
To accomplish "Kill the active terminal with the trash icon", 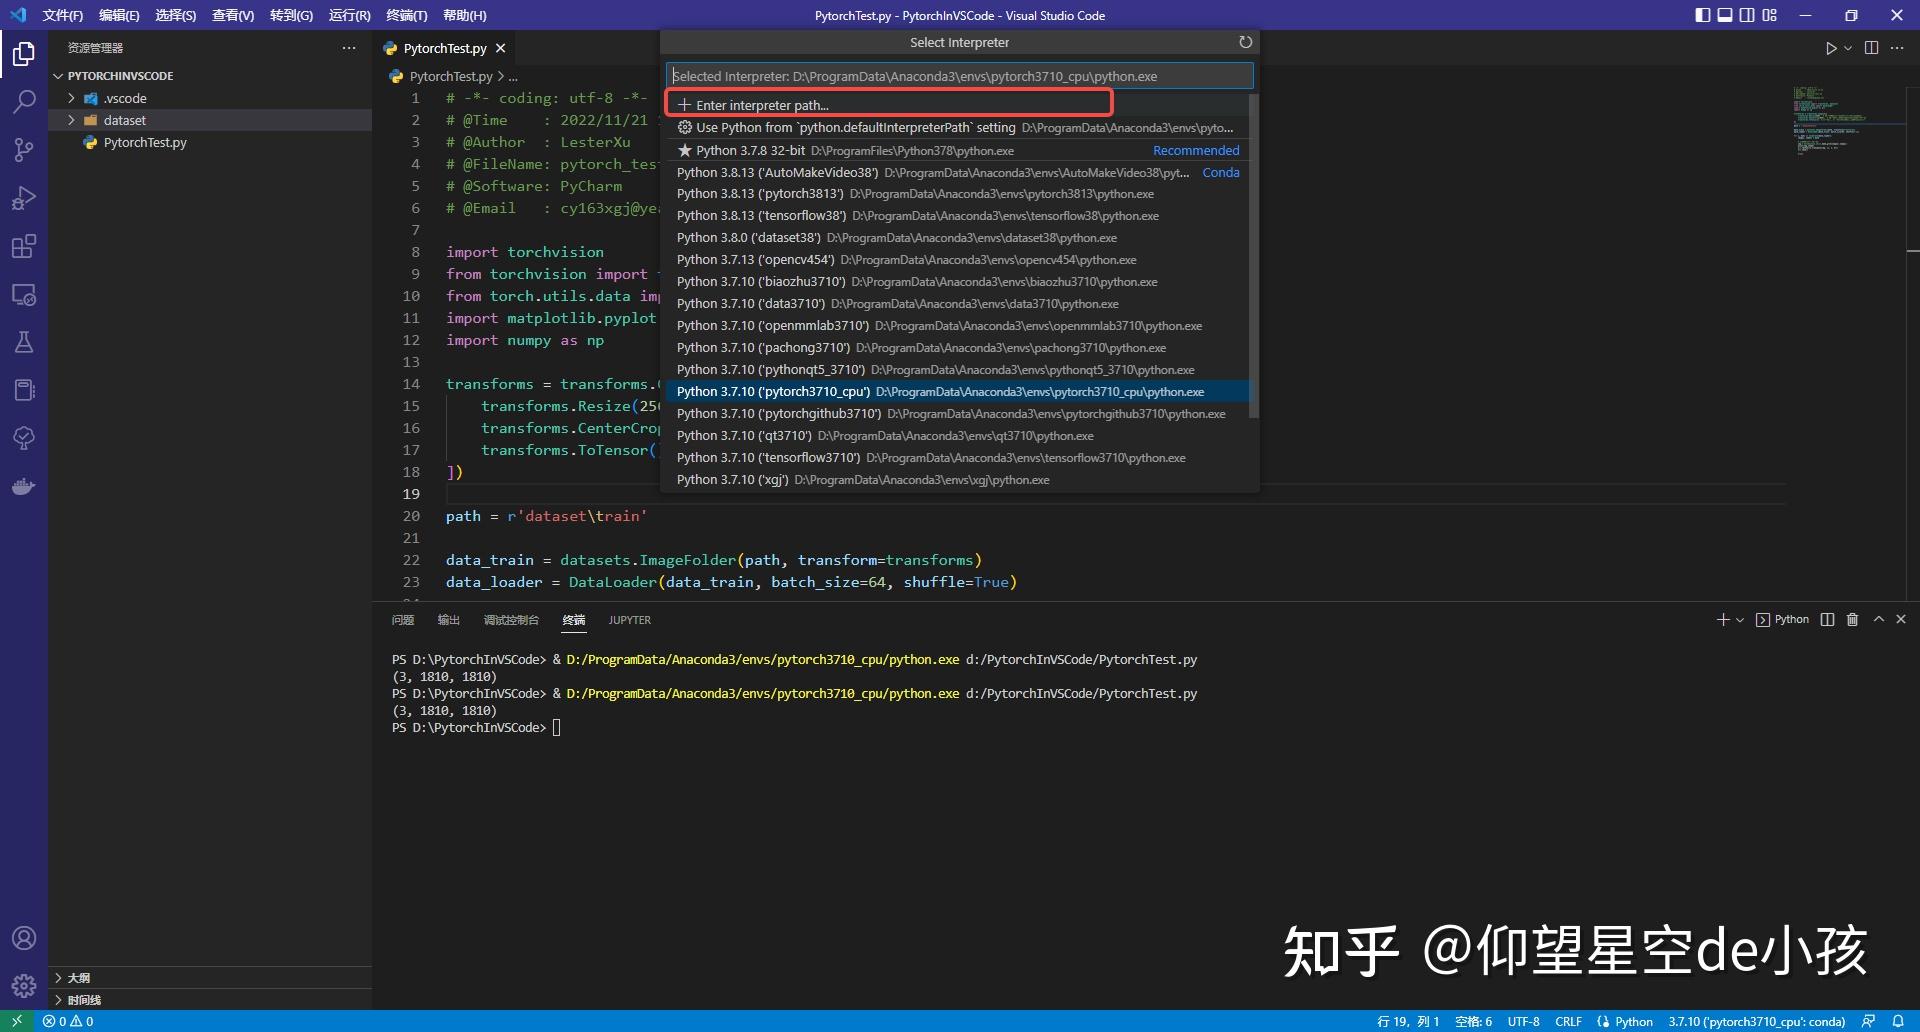I will [1851, 620].
